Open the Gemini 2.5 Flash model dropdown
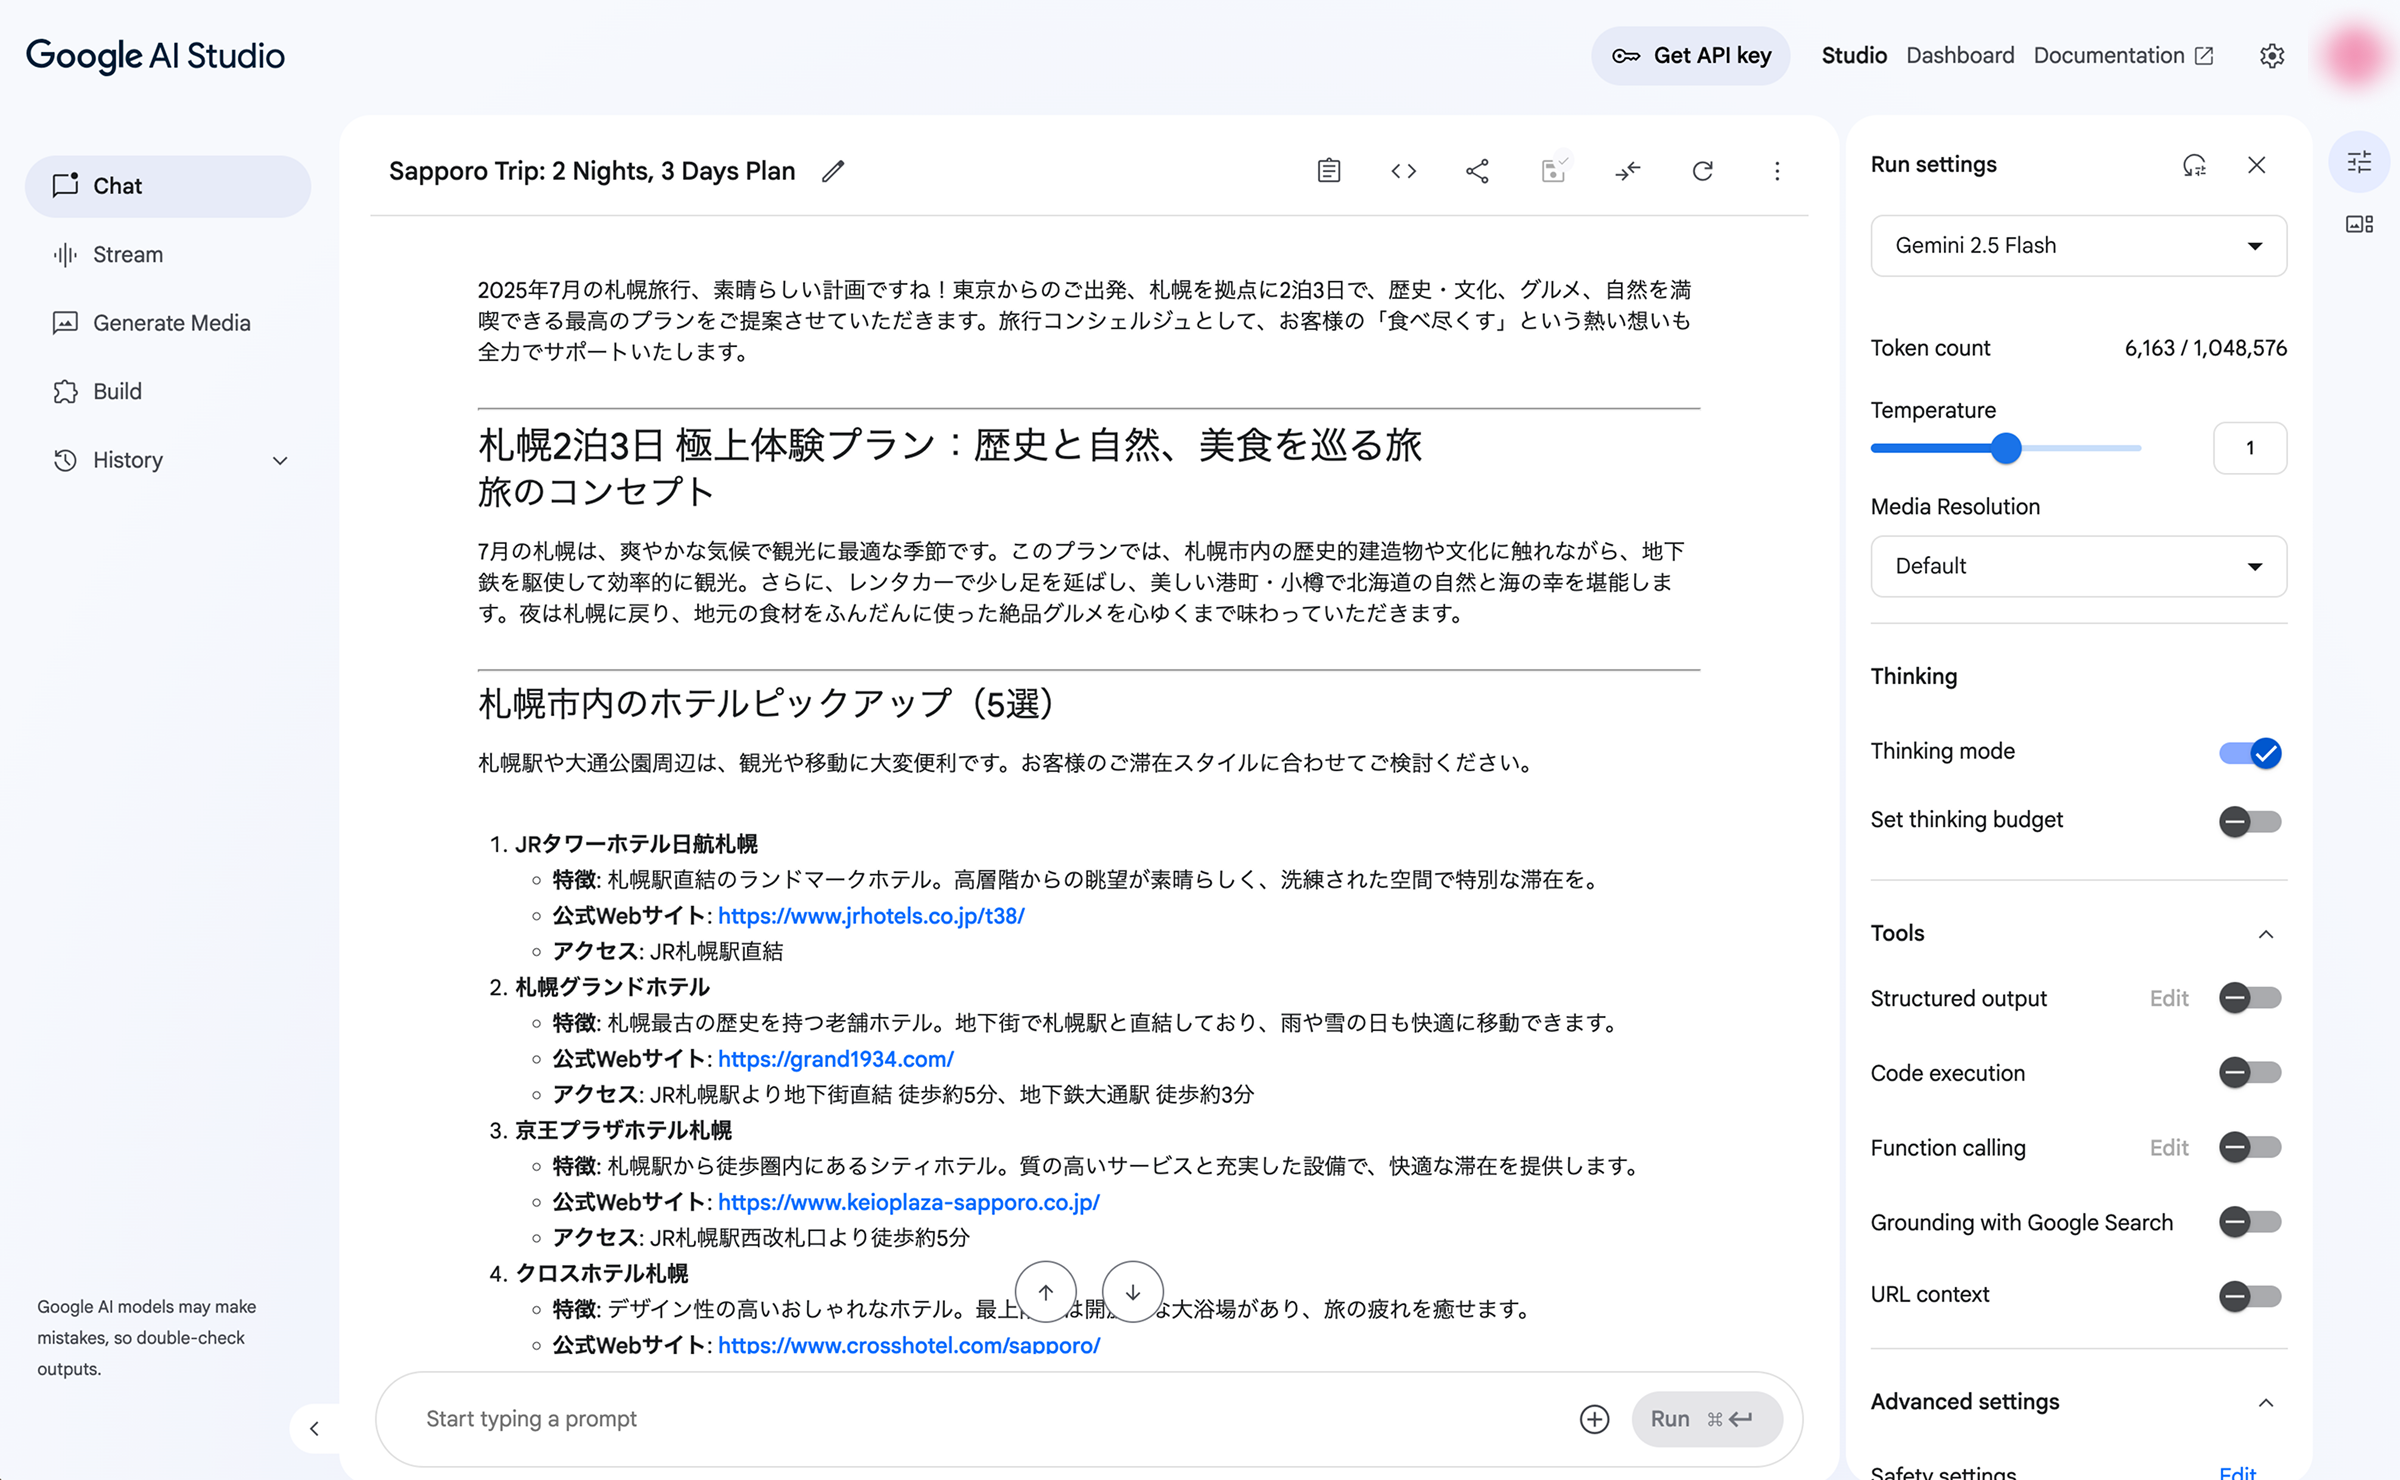 (x=2079, y=246)
